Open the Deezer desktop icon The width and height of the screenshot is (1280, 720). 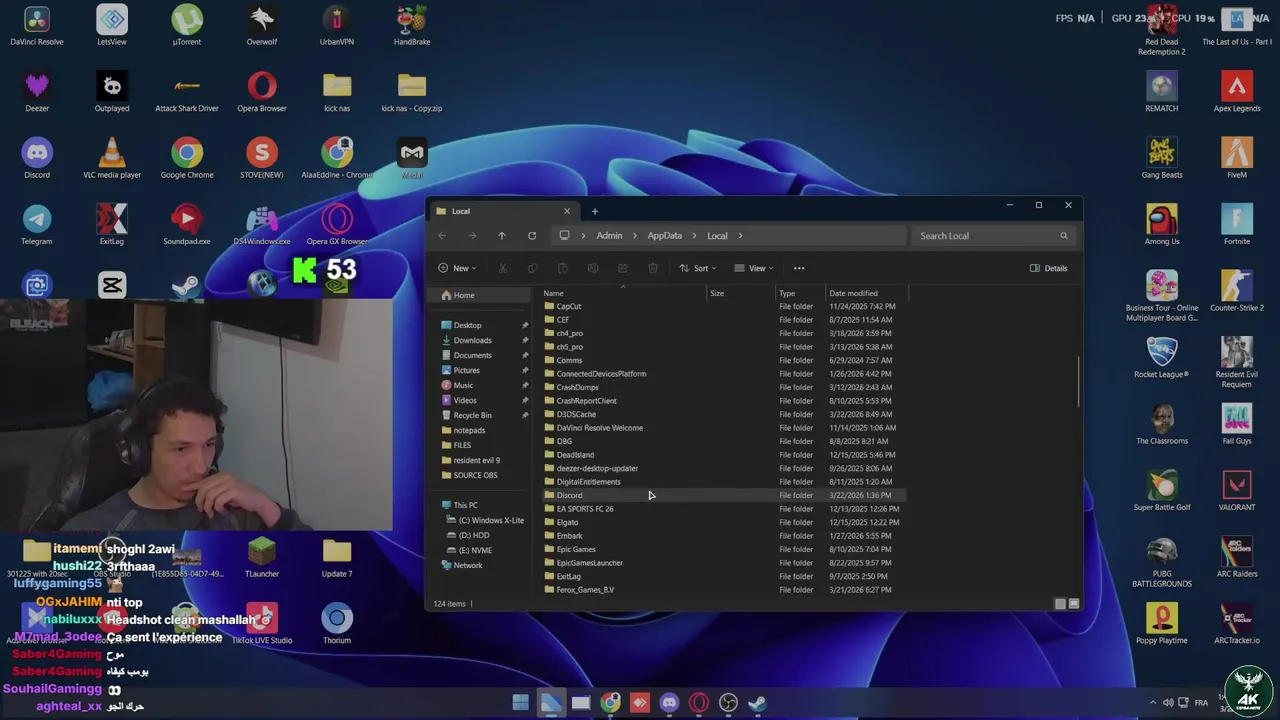click(37, 93)
